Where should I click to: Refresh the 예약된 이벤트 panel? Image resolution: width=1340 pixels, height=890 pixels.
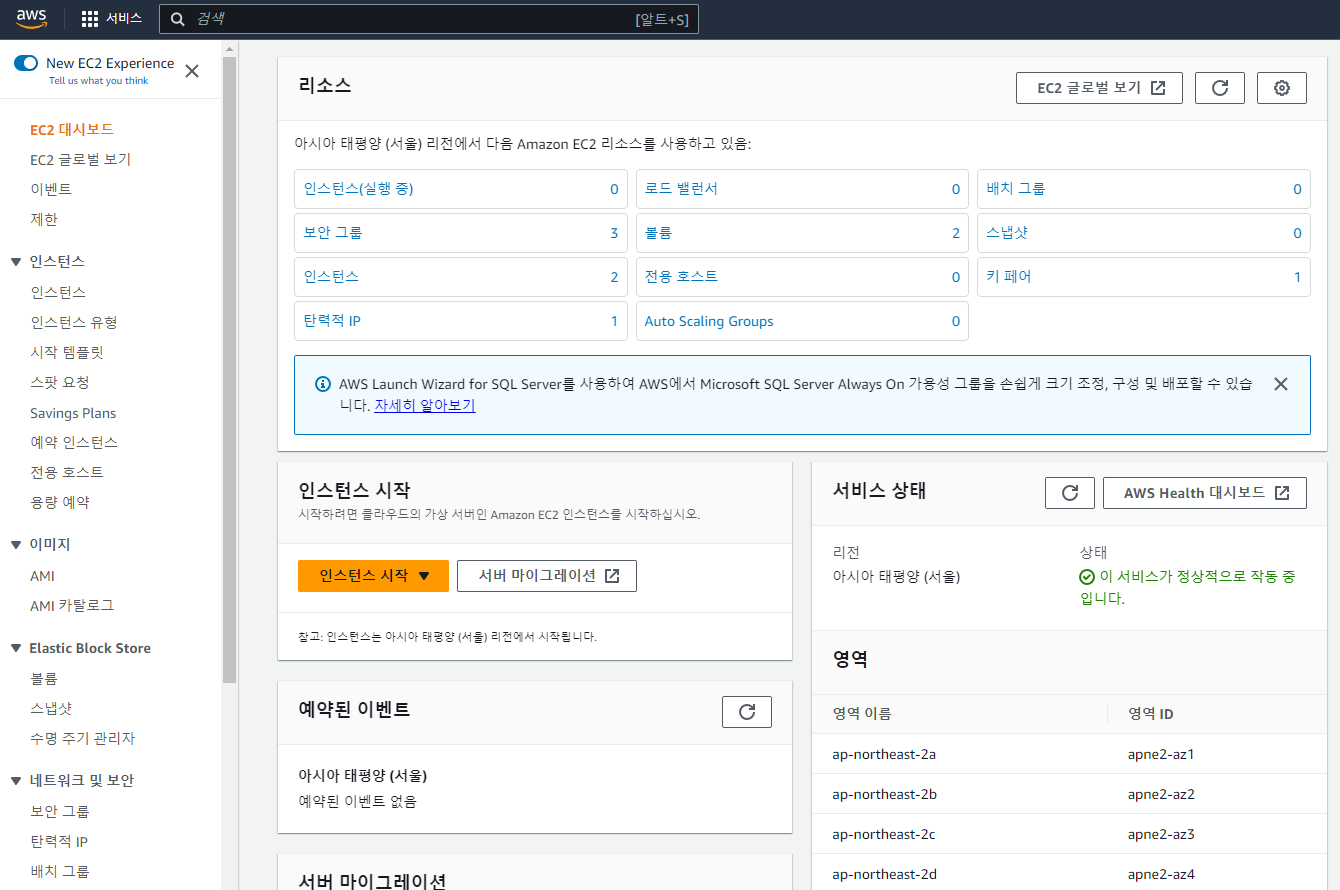coord(747,712)
